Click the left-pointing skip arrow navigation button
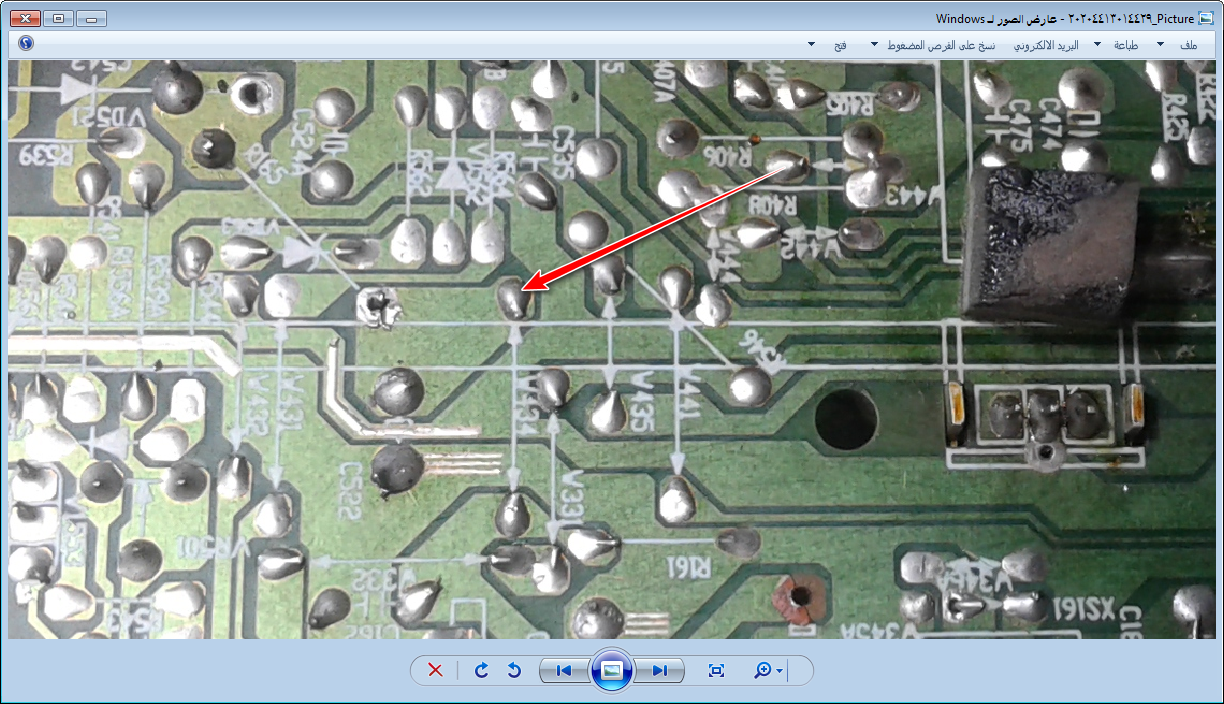 point(563,670)
